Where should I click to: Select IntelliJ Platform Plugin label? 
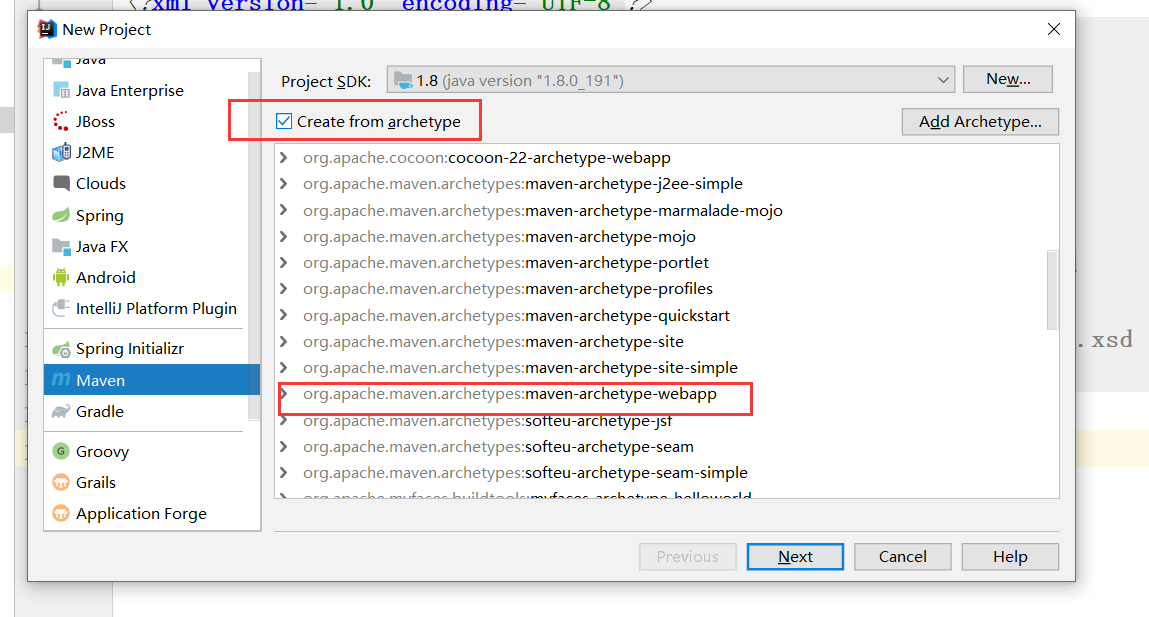156,308
